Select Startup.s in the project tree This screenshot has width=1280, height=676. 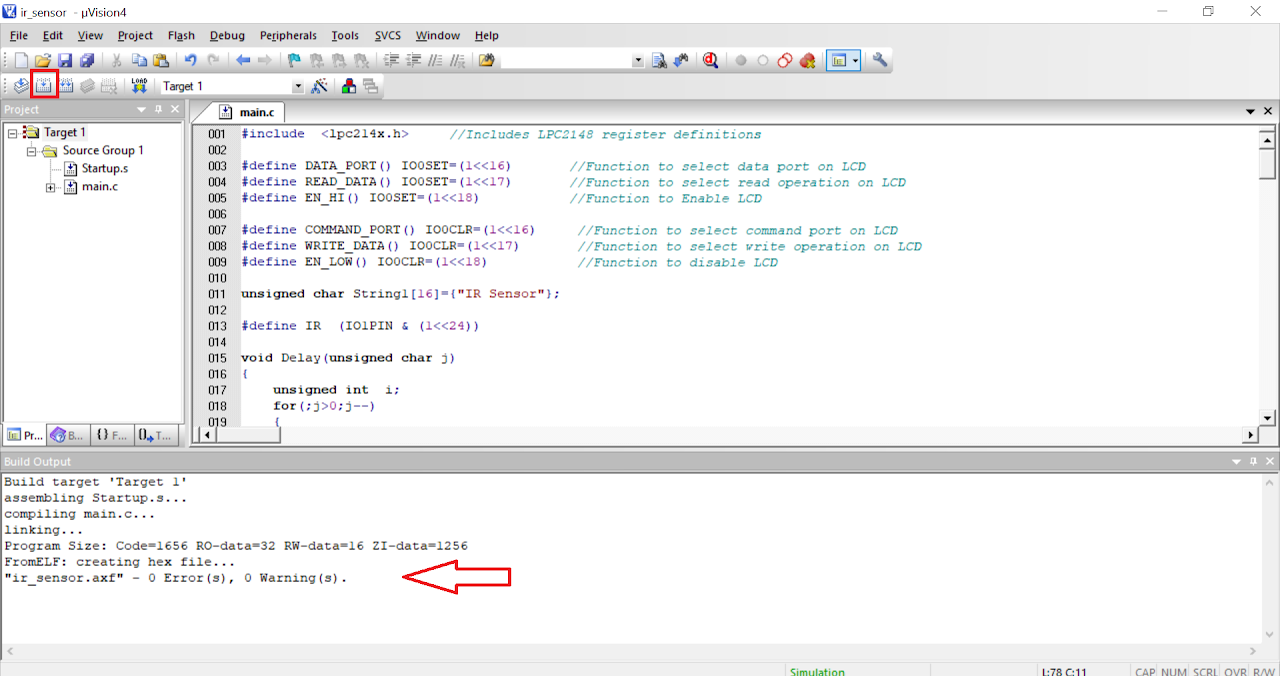click(104, 168)
